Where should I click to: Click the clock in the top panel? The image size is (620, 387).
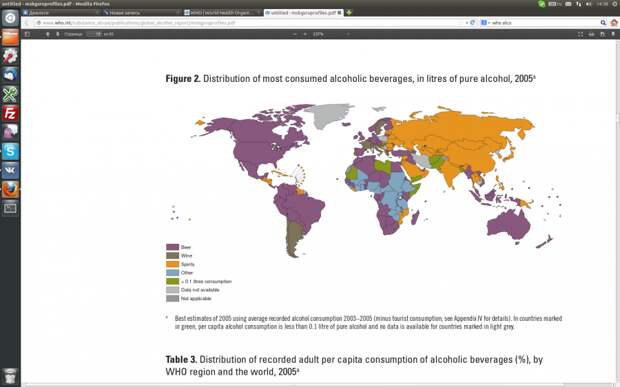pos(602,4)
